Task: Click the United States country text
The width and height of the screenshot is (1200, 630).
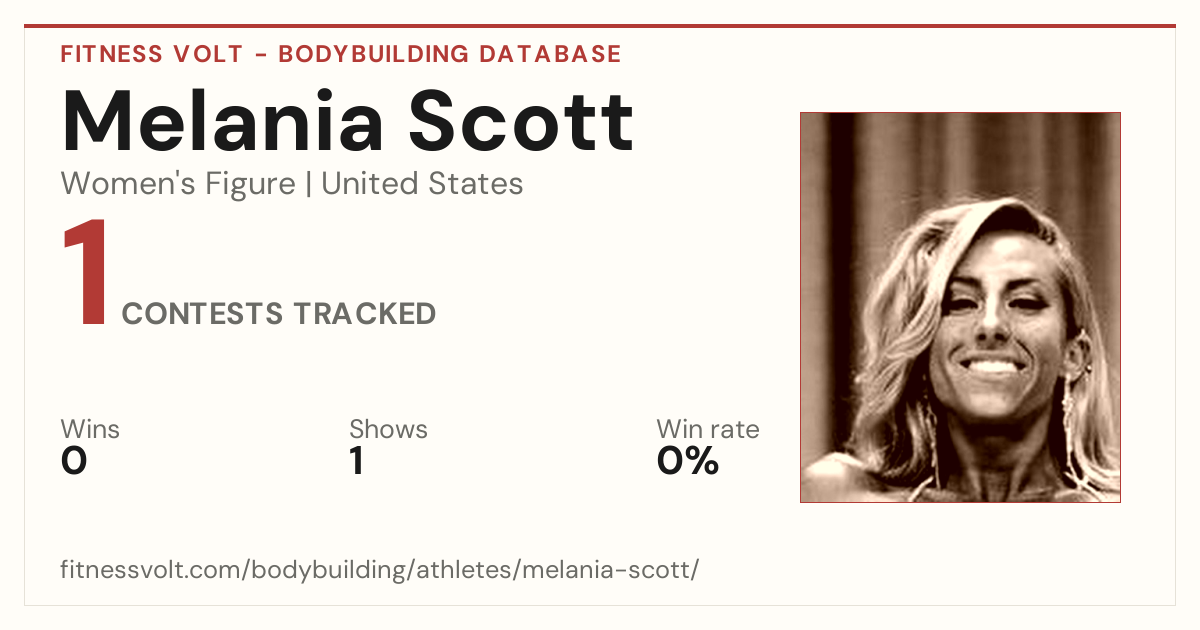Action: 422,184
